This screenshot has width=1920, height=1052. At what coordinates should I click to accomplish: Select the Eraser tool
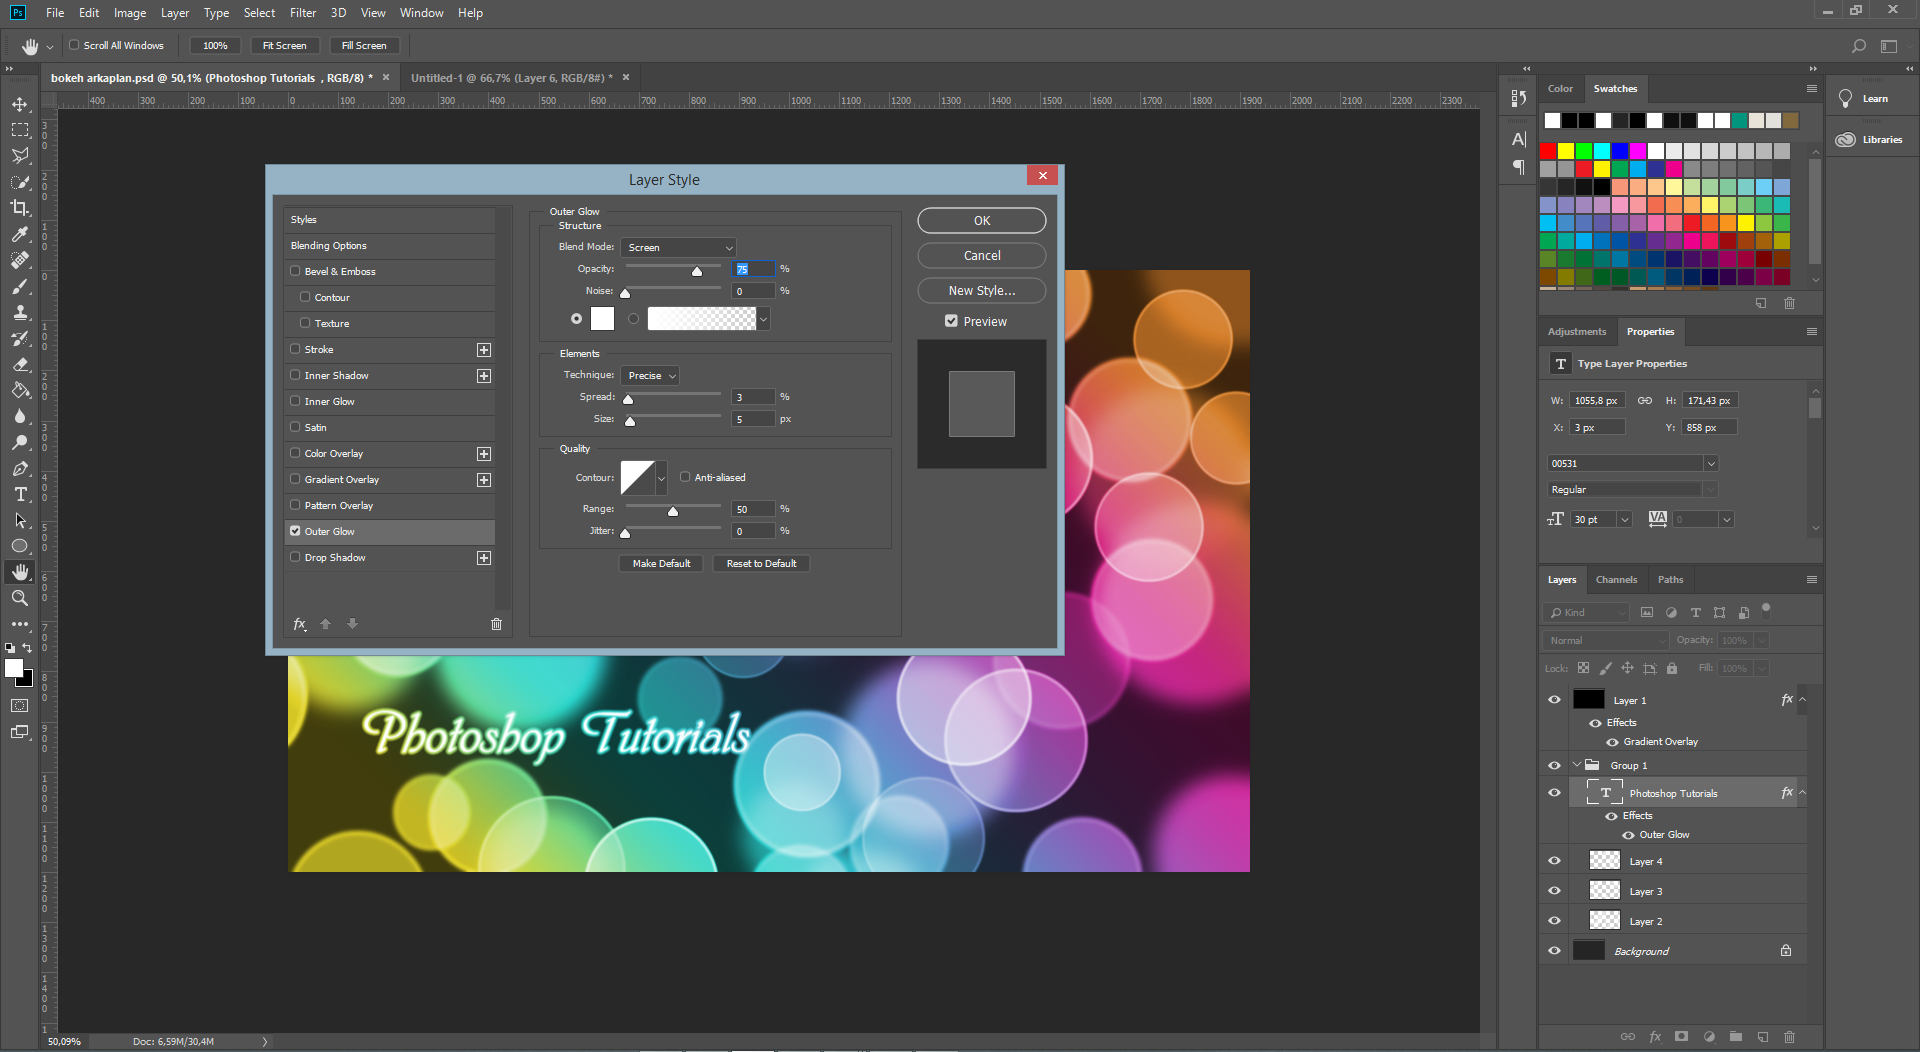point(20,364)
